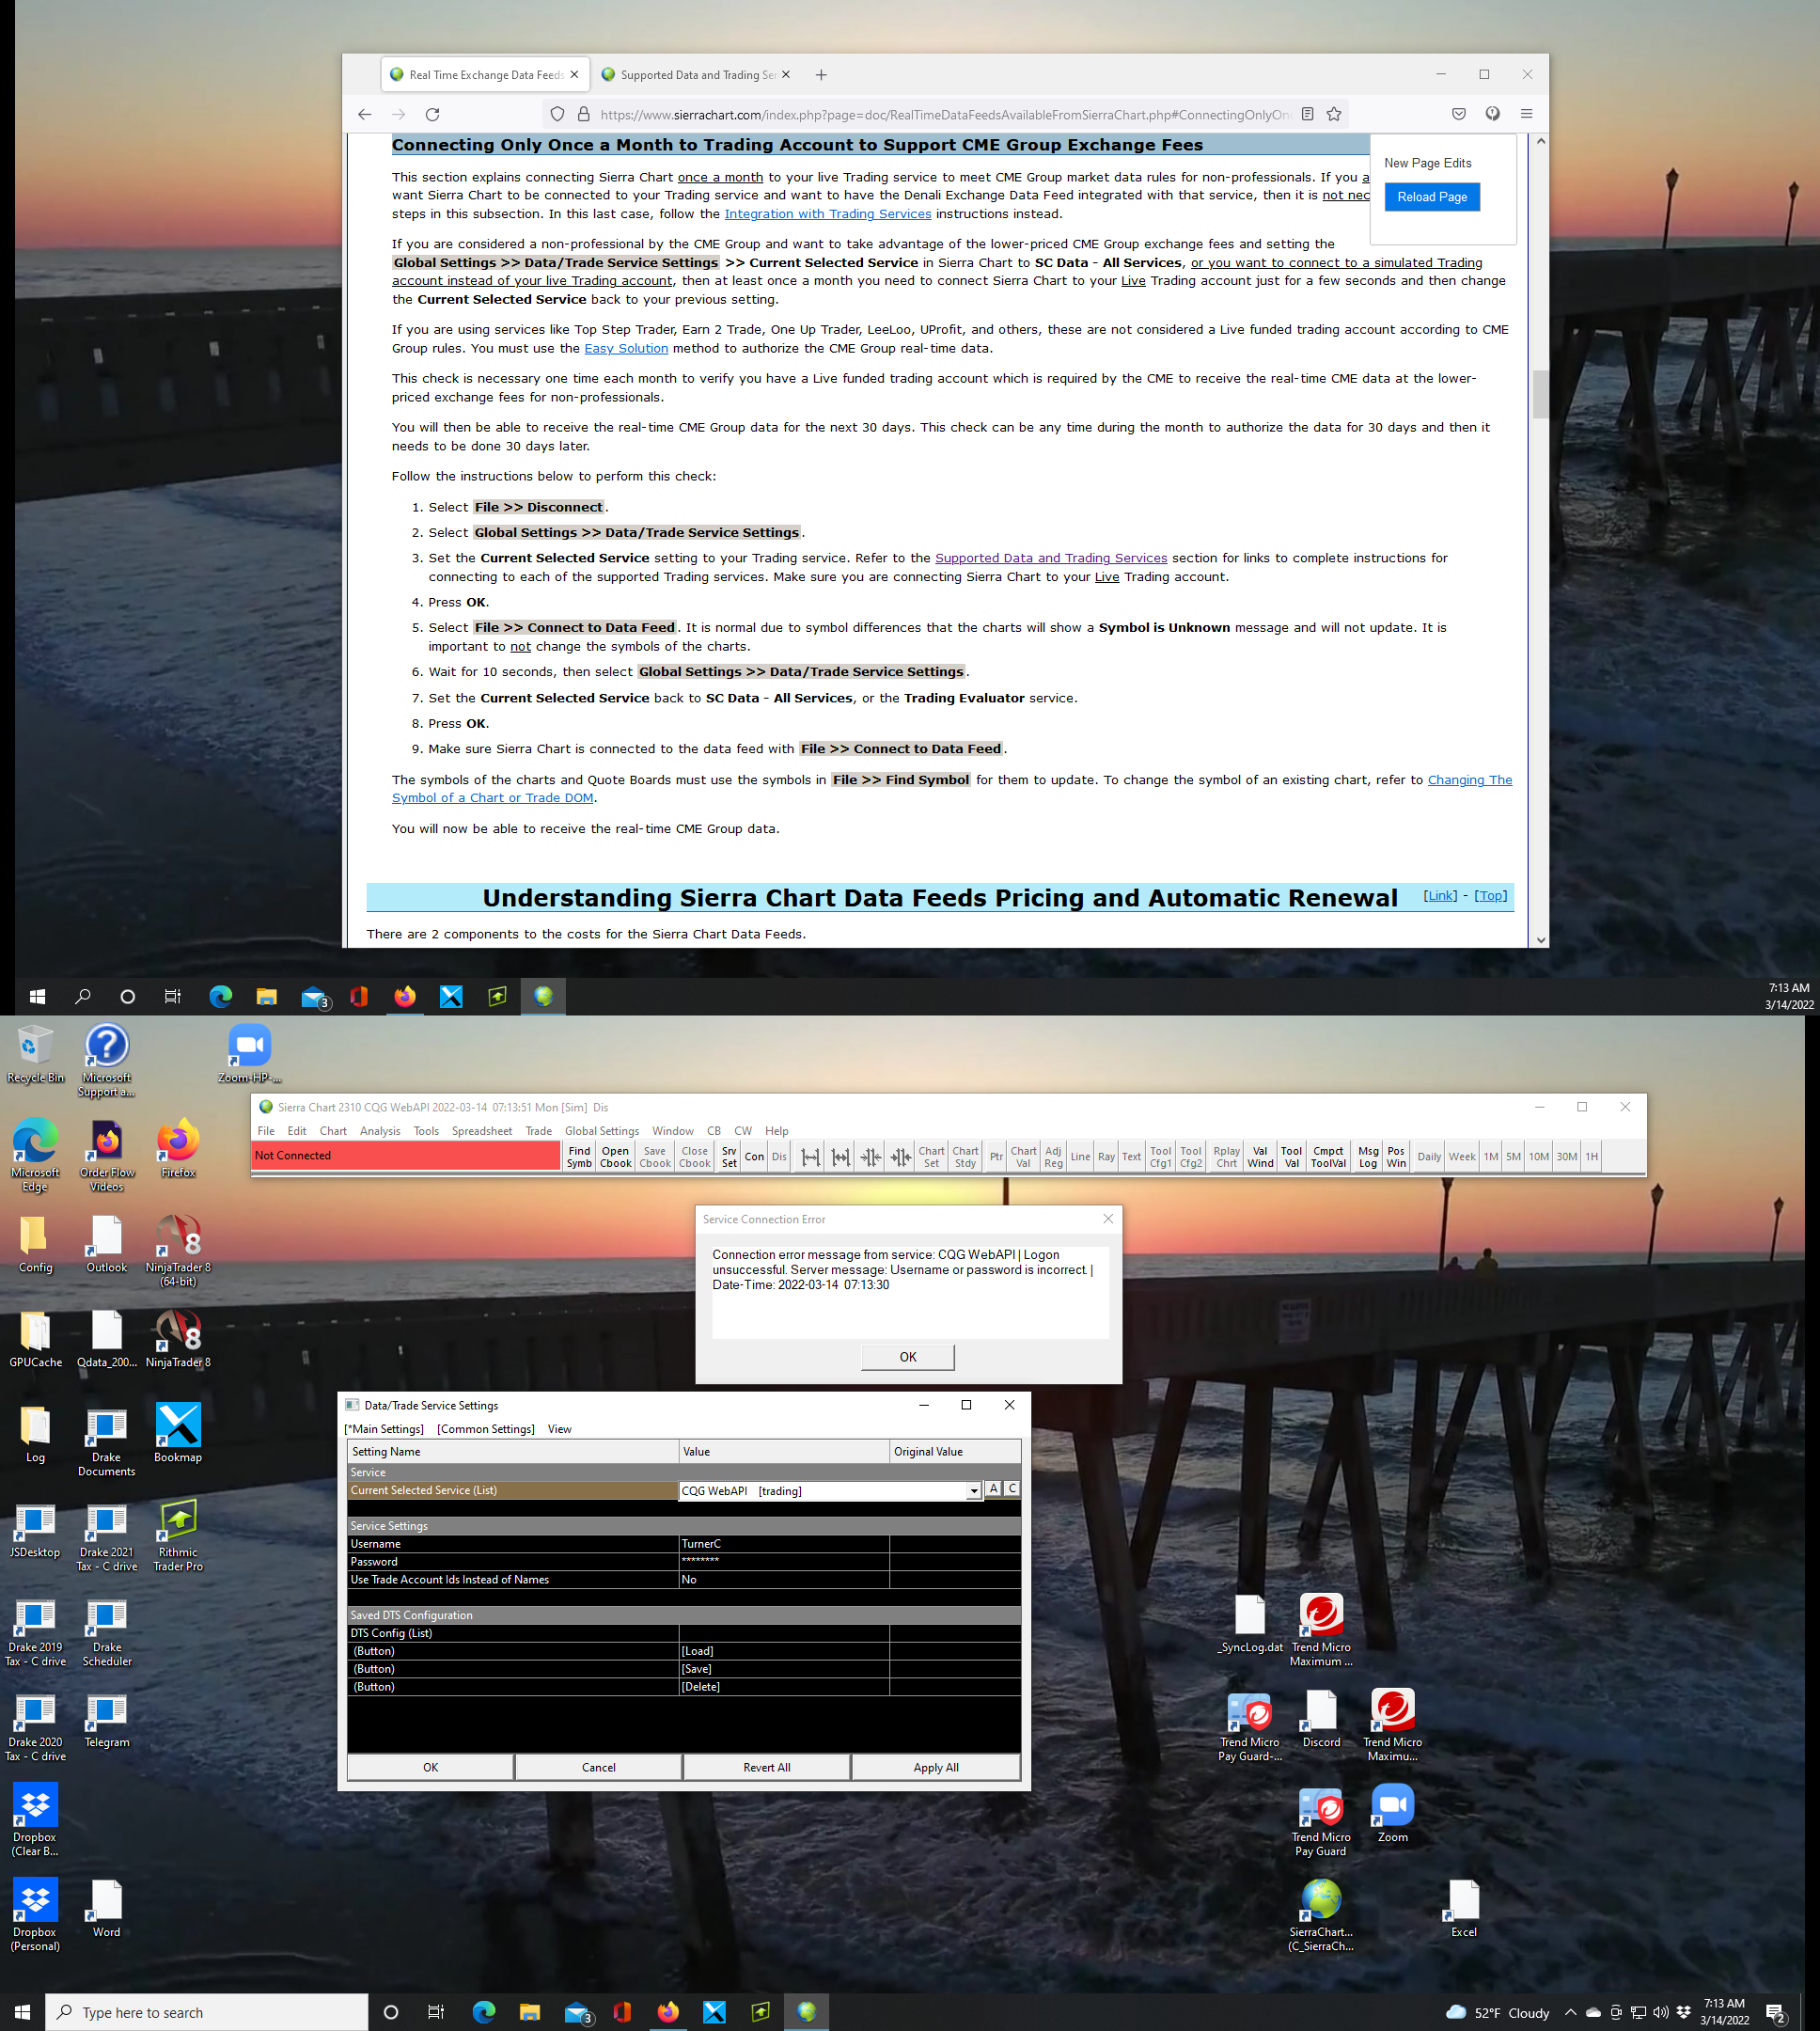Dismiss Service Connection Error with OK
Image resolution: width=1820 pixels, height=2031 pixels.
pyautogui.click(x=908, y=1357)
